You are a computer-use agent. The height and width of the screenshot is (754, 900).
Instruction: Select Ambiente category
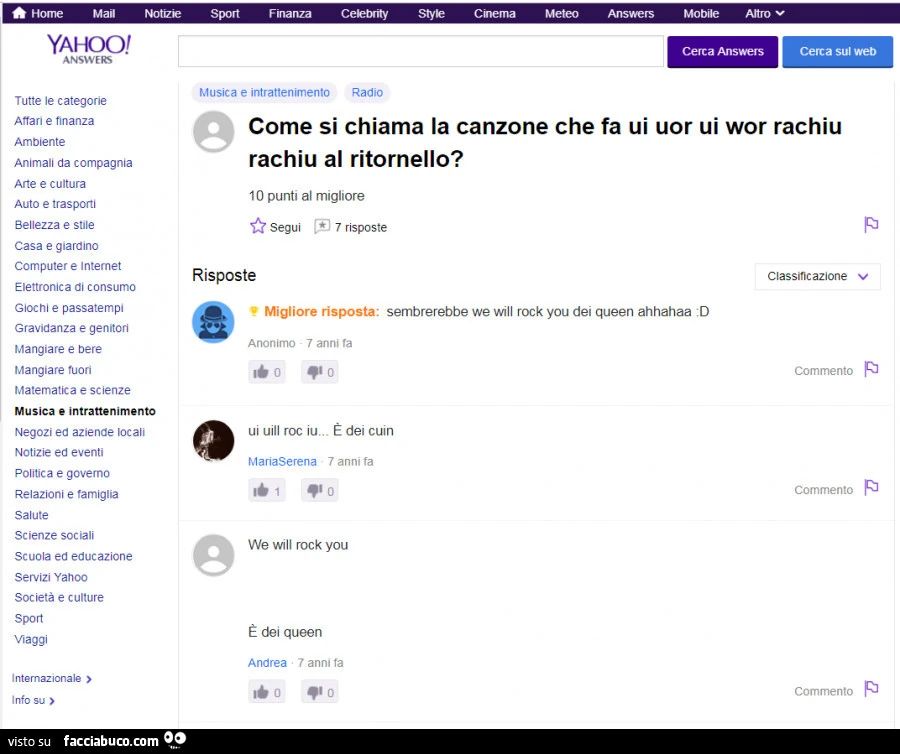pyautogui.click(x=40, y=142)
